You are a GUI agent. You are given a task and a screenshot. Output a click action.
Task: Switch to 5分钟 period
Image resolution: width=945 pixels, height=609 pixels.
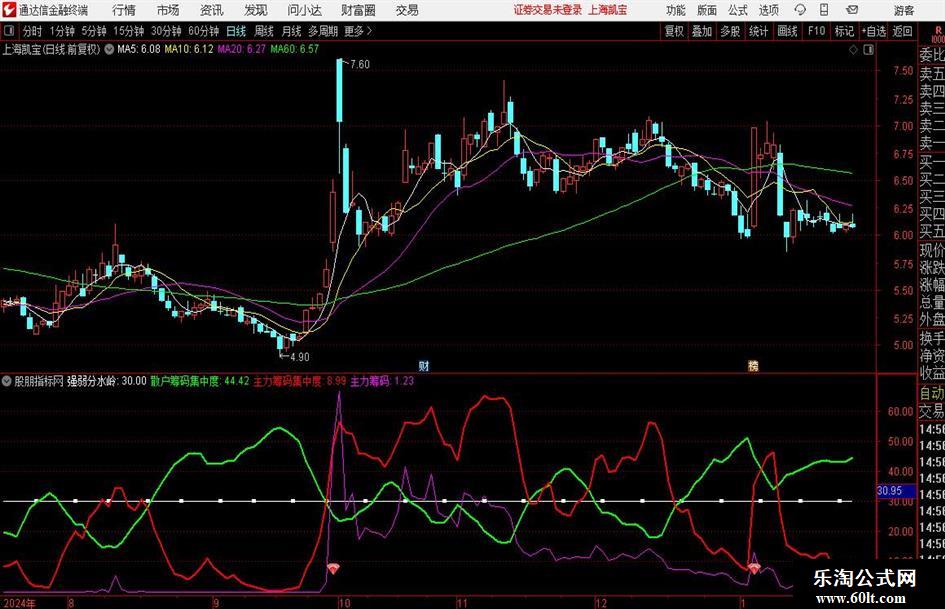(x=93, y=31)
